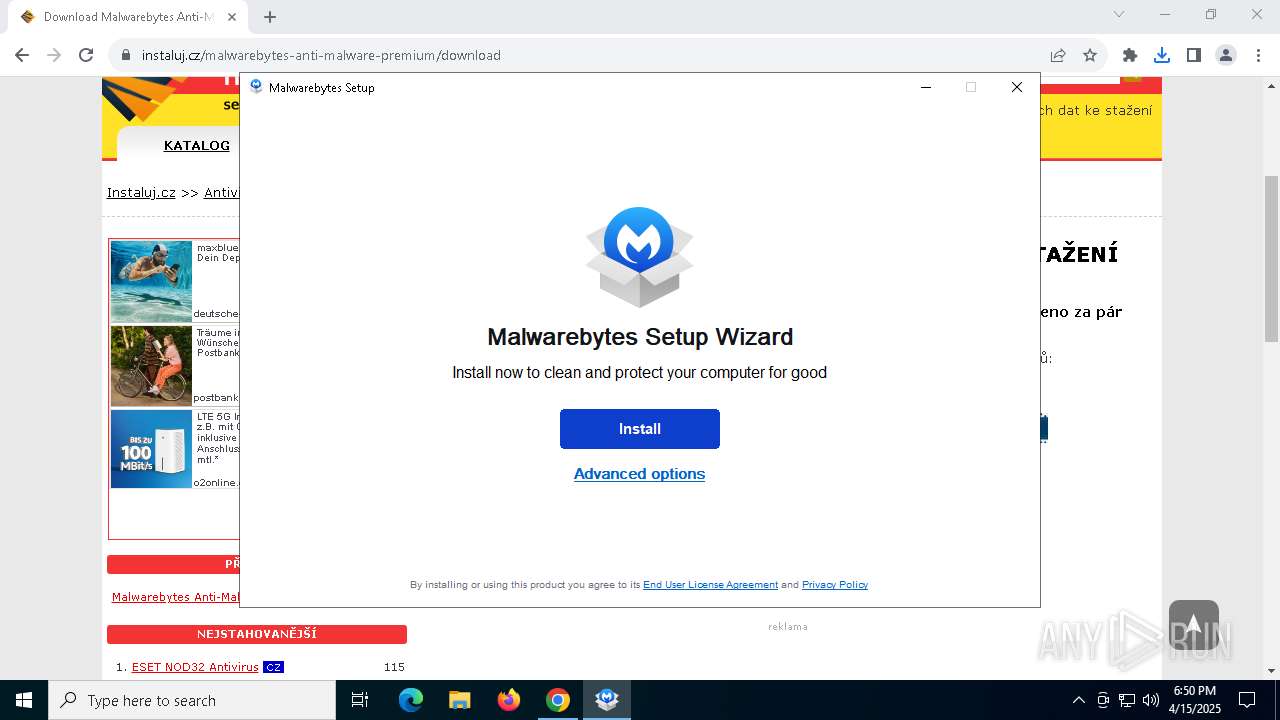Close the Download Malwarebytes tab
The width and height of the screenshot is (1280, 720).
click(x=232, y=17)
